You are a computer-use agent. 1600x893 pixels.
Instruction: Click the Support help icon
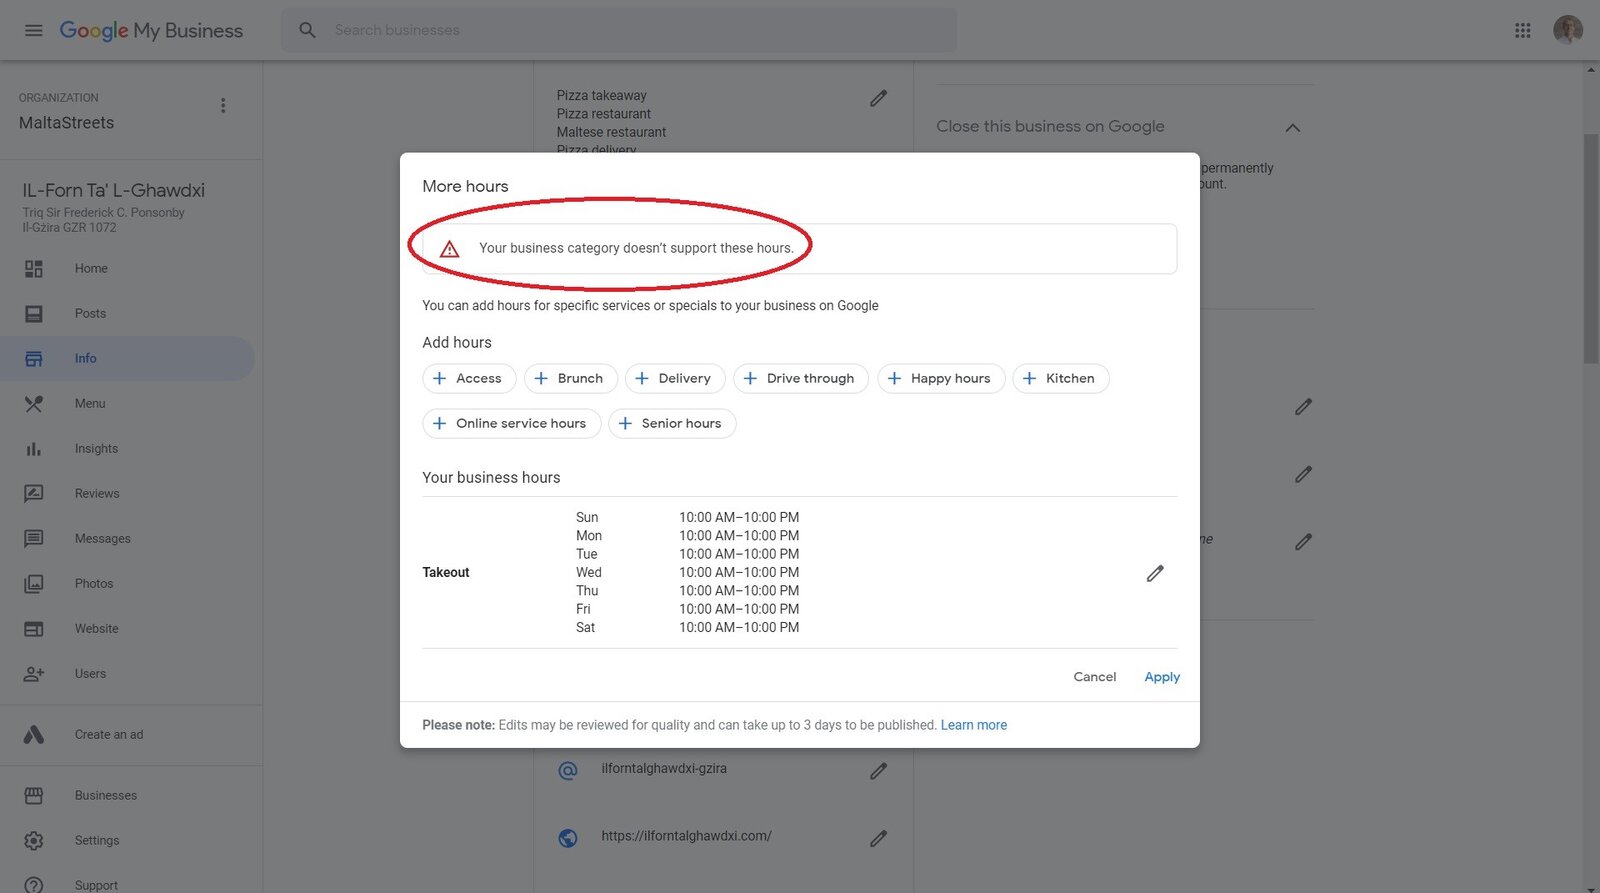tap(34, 885)
